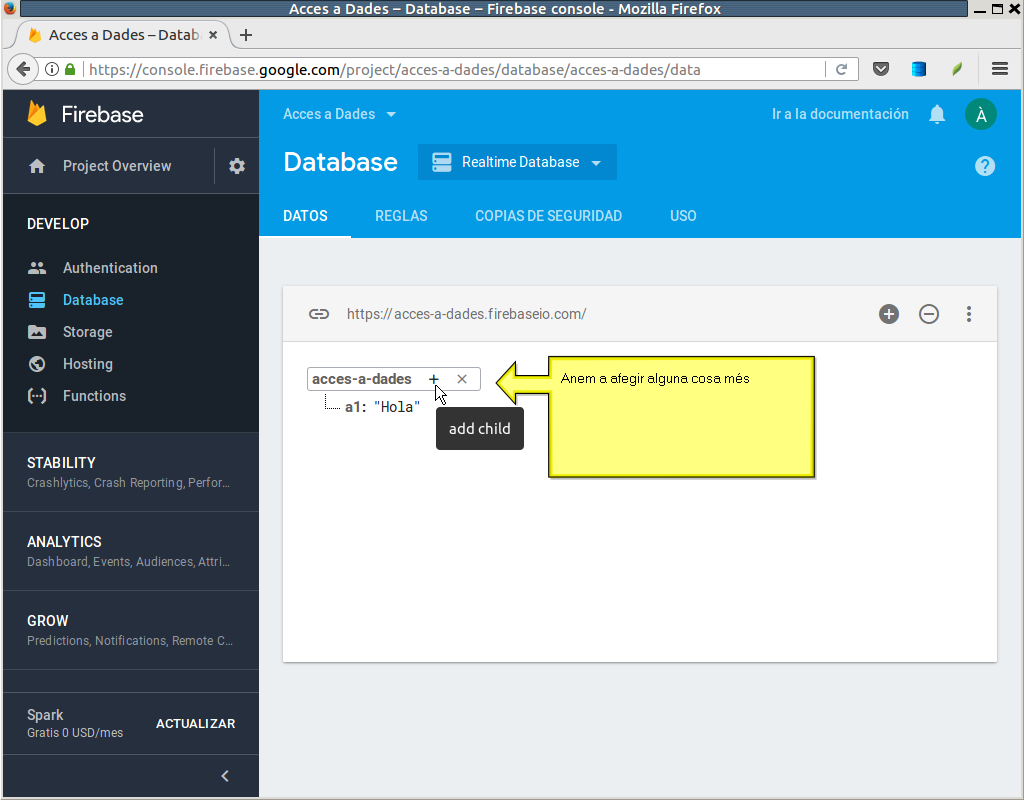Click the Pocket toolbar icon
The image size is (1024, 800).
881,69
